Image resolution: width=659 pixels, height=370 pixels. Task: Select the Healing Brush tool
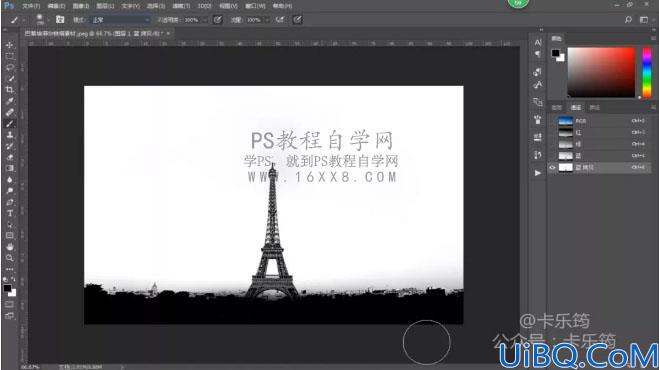(9, 112)
